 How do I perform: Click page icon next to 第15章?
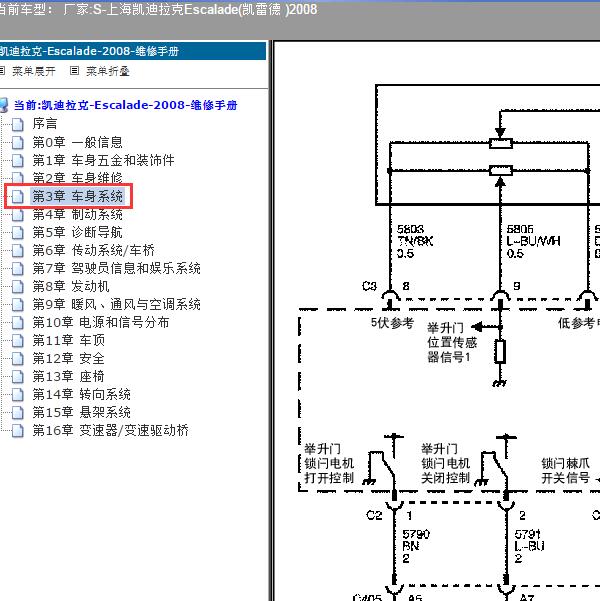pyautogui.click(x=18, y=413)
